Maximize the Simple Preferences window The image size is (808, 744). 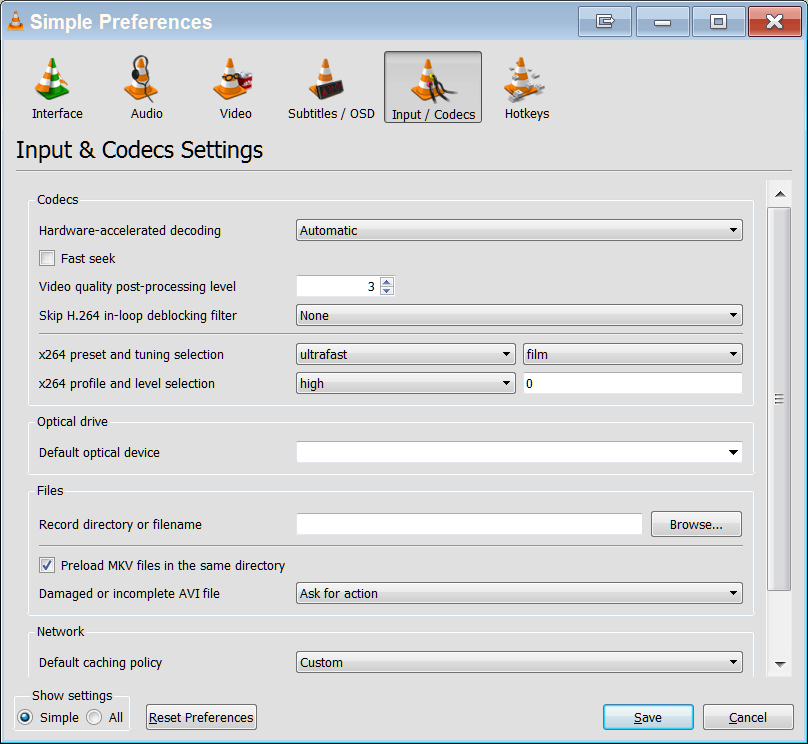point(718,21)
